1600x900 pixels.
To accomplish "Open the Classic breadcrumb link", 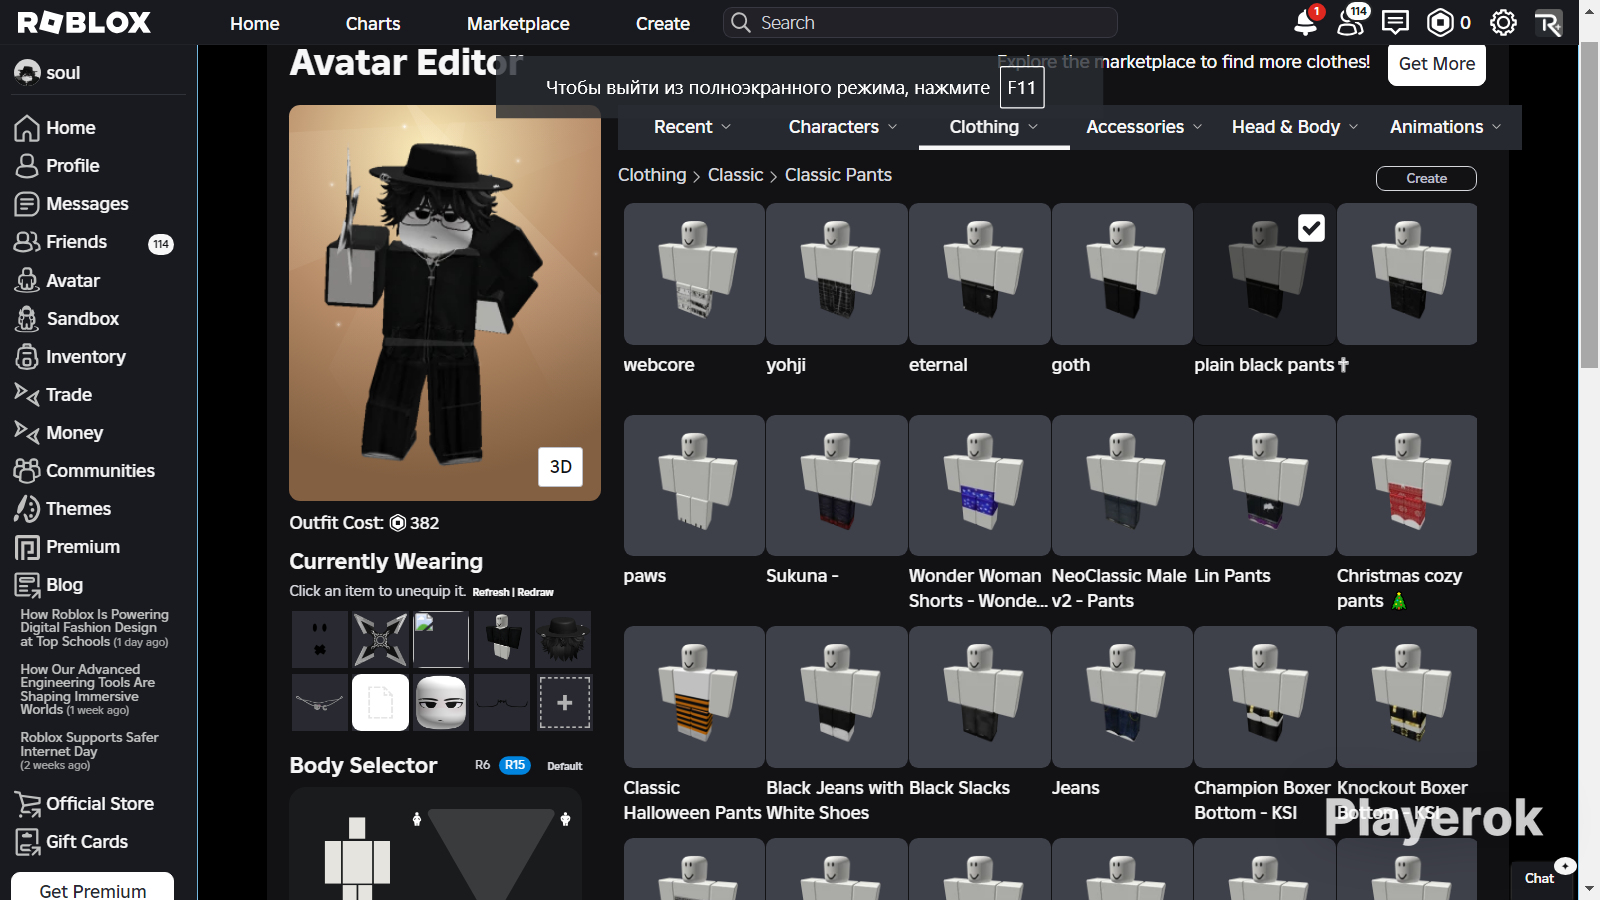I will [x=736, y=175].
